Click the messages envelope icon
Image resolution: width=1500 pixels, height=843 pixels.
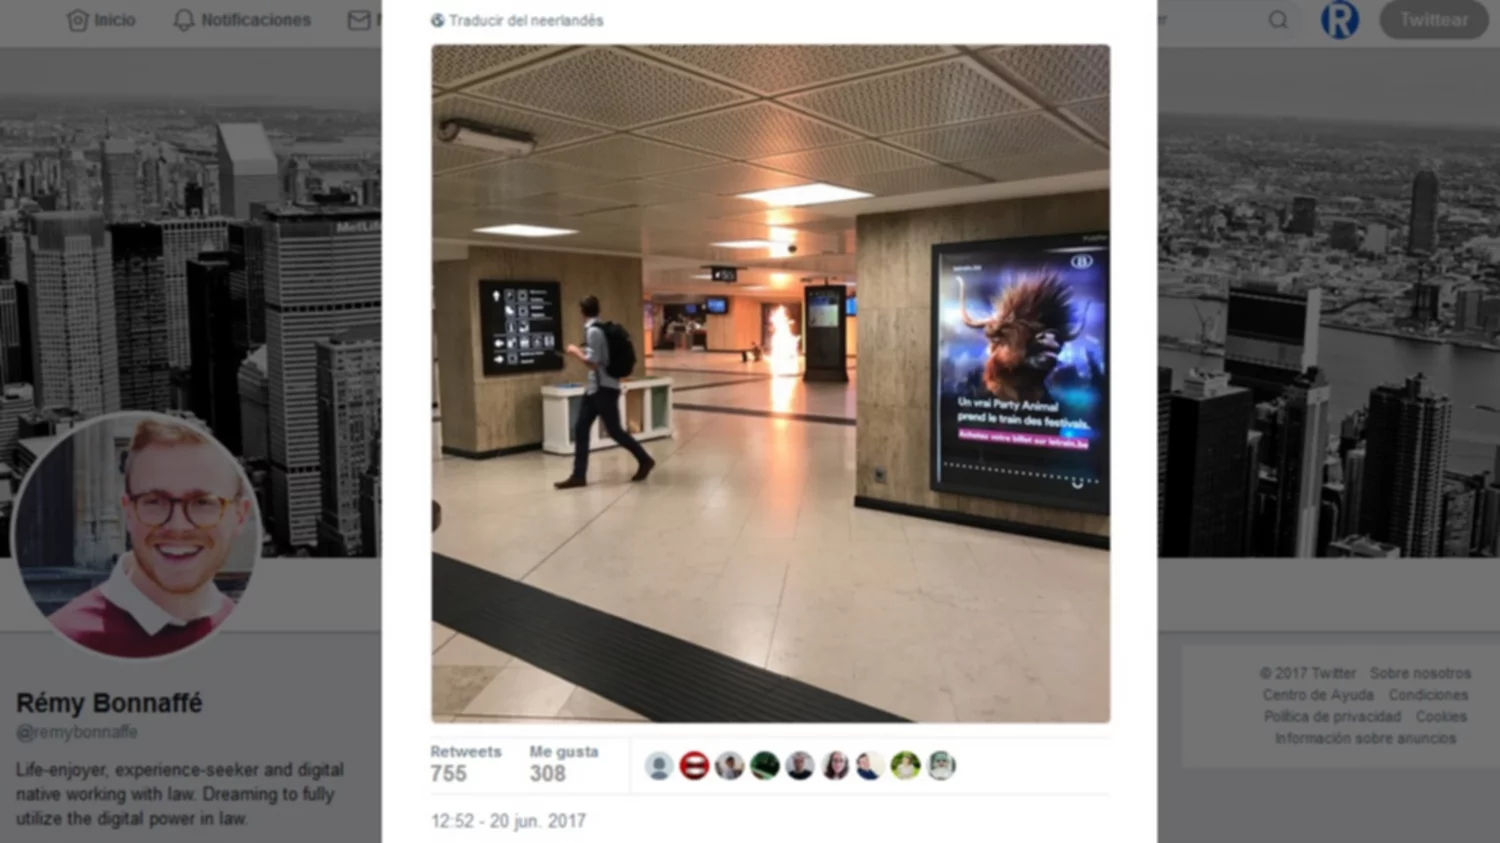[x=359, y=20]
